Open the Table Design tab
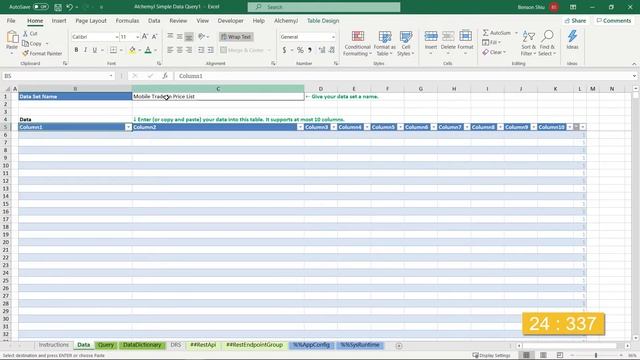 tap(323, 20)
